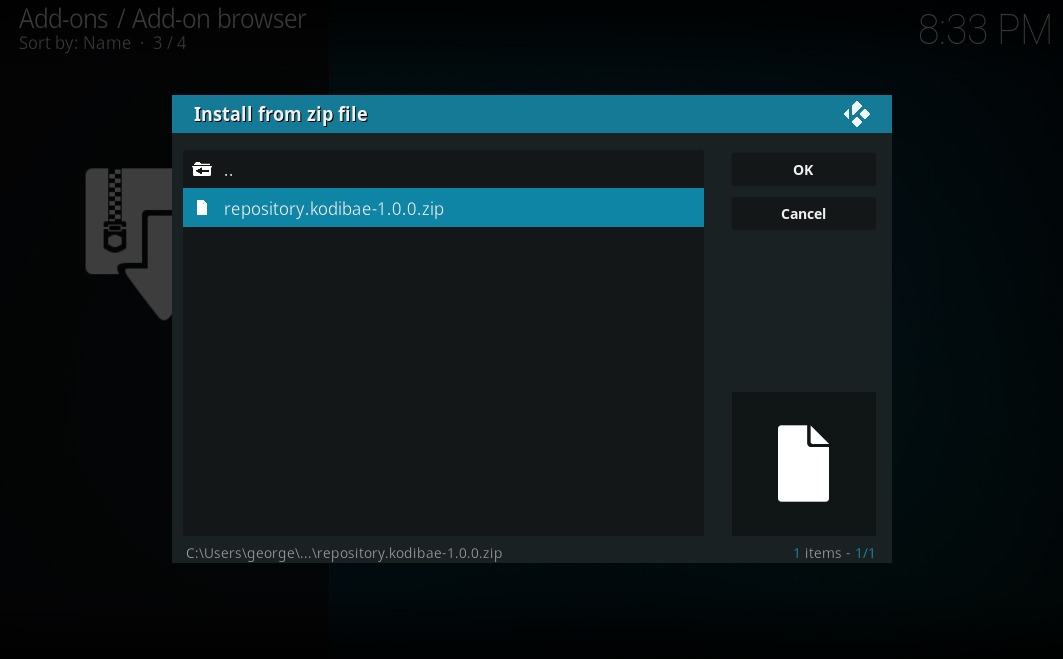Click the '1/1' page indicator

click(865, 553)
